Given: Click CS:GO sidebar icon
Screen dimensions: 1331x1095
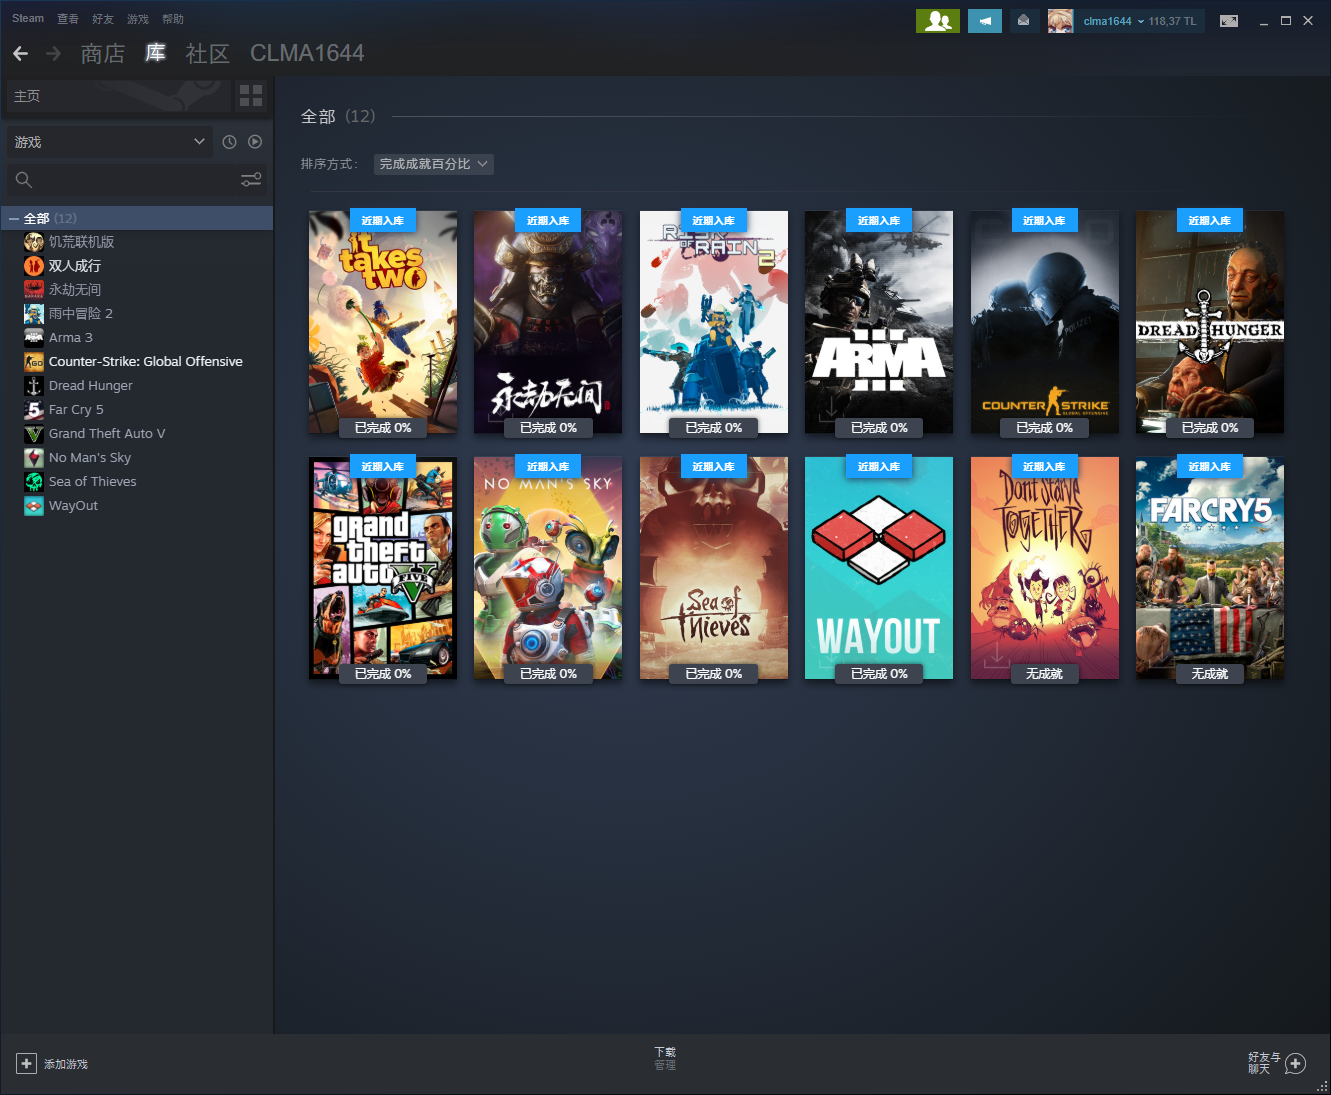Looking at the screenshot, I should pos(34,362).
